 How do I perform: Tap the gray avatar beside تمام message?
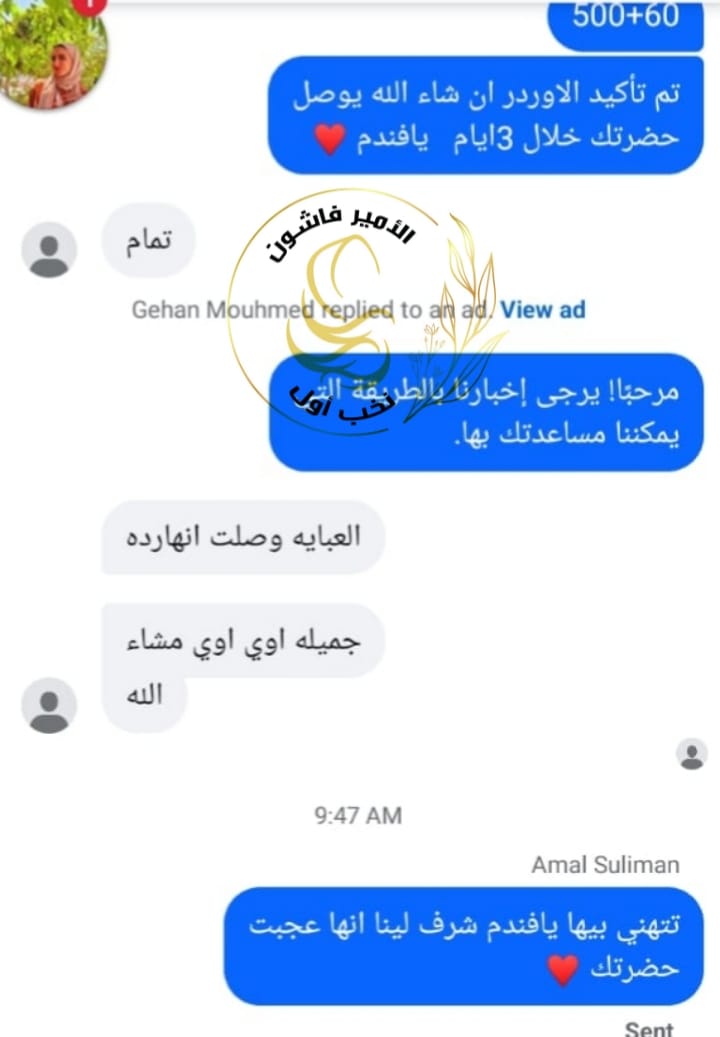coord(49,249)
